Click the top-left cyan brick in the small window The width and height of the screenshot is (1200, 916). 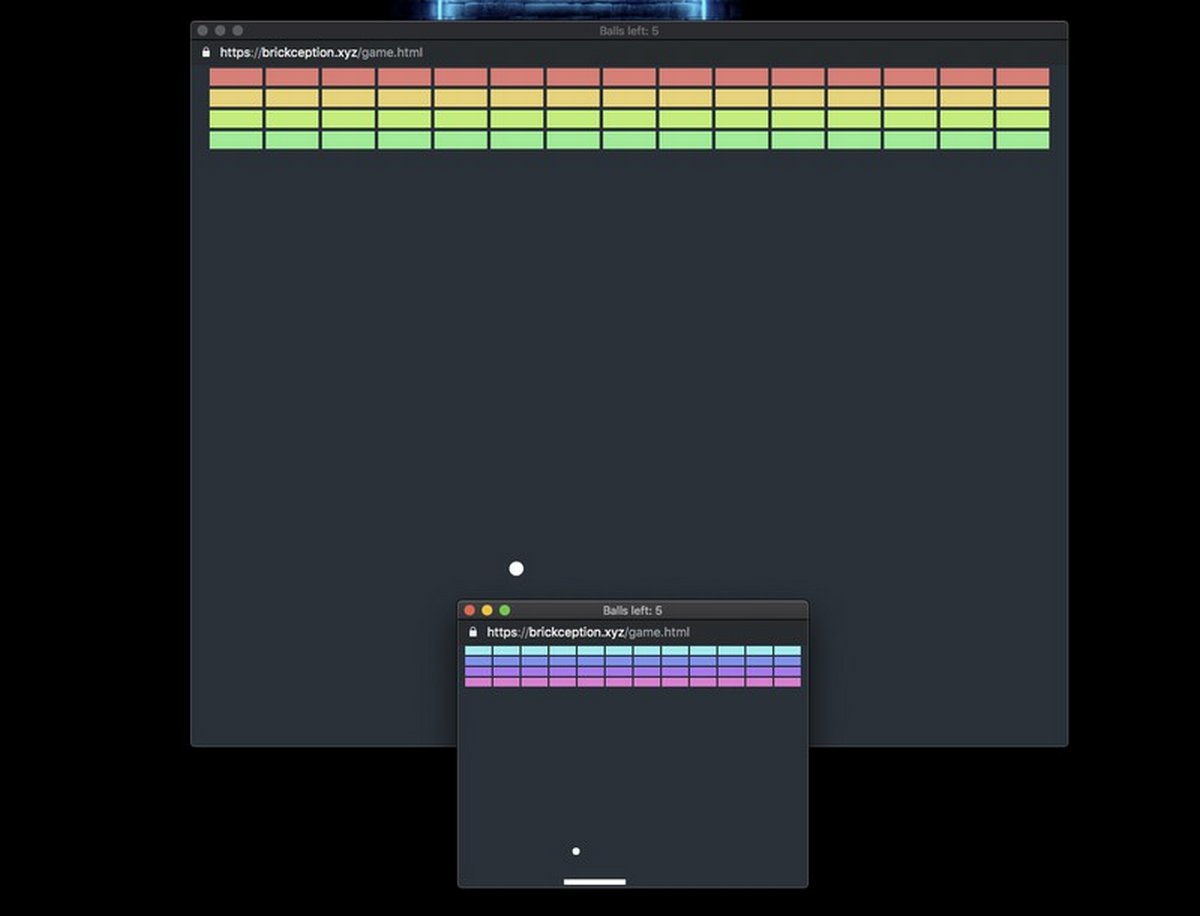(478, 651)
